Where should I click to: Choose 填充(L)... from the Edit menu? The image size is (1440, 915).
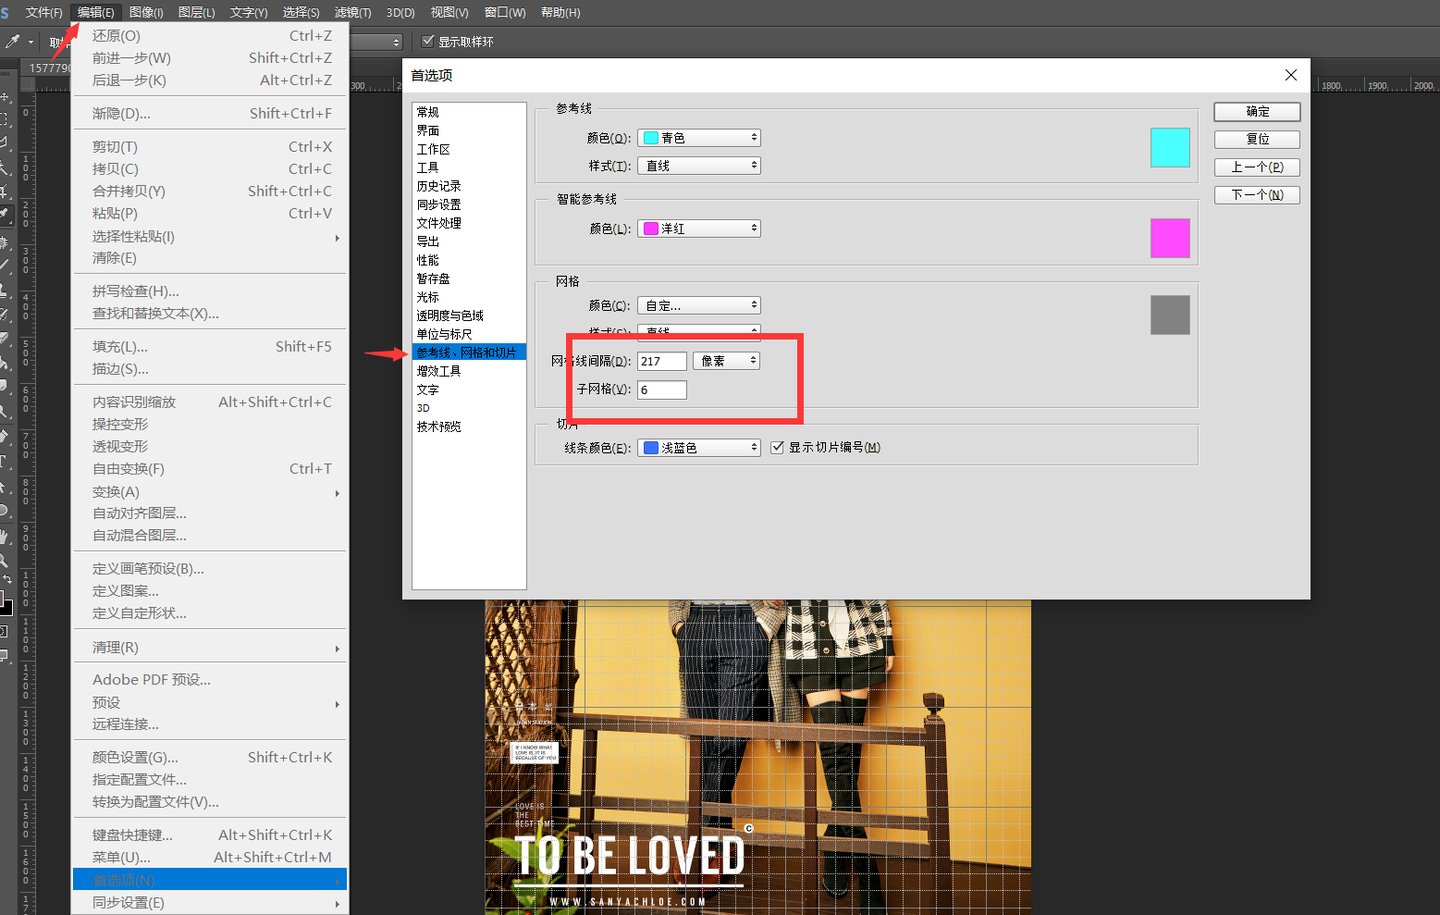pyautogui.click(x=210, y=347)
